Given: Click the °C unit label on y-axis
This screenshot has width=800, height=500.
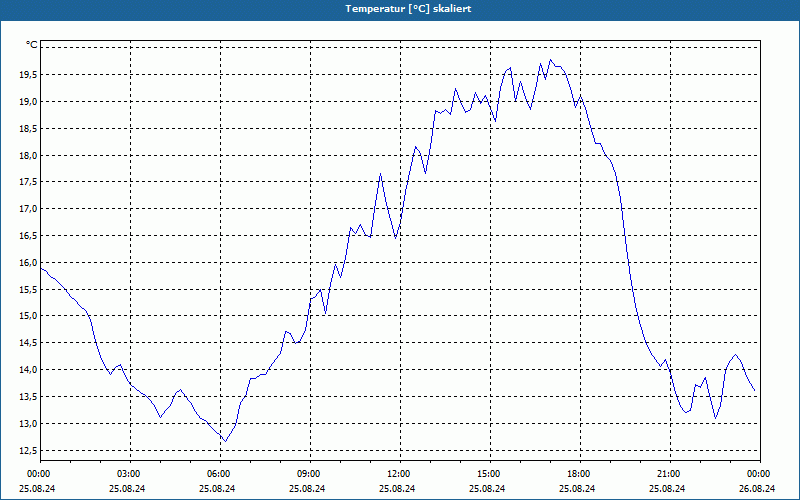Looking at the screenshot, I should pyautogui.click(x=32, y=45).
